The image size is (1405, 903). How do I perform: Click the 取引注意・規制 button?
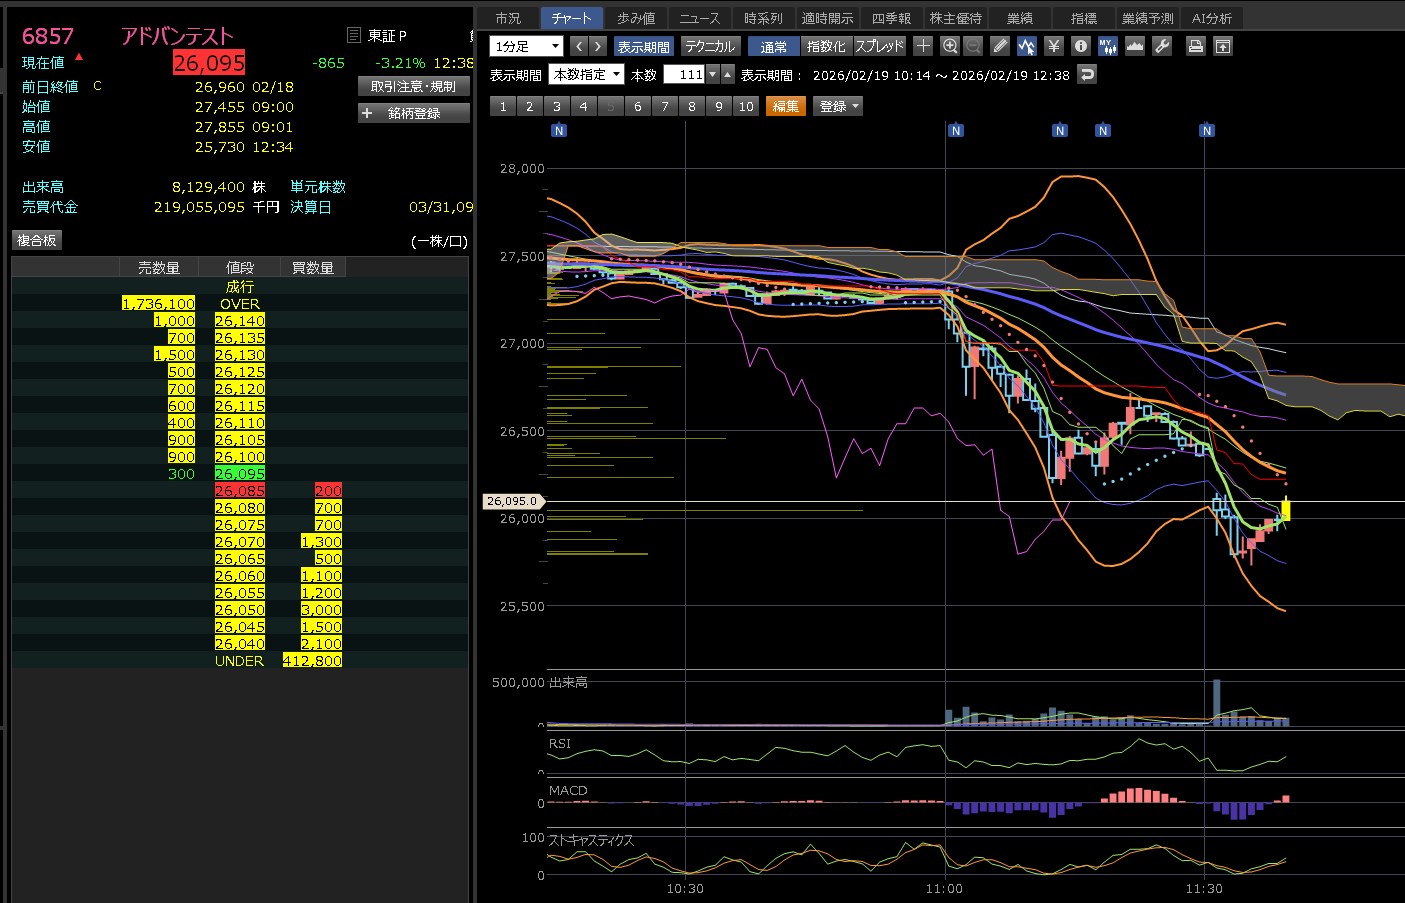pyautogui.click(x=413, y=87)
